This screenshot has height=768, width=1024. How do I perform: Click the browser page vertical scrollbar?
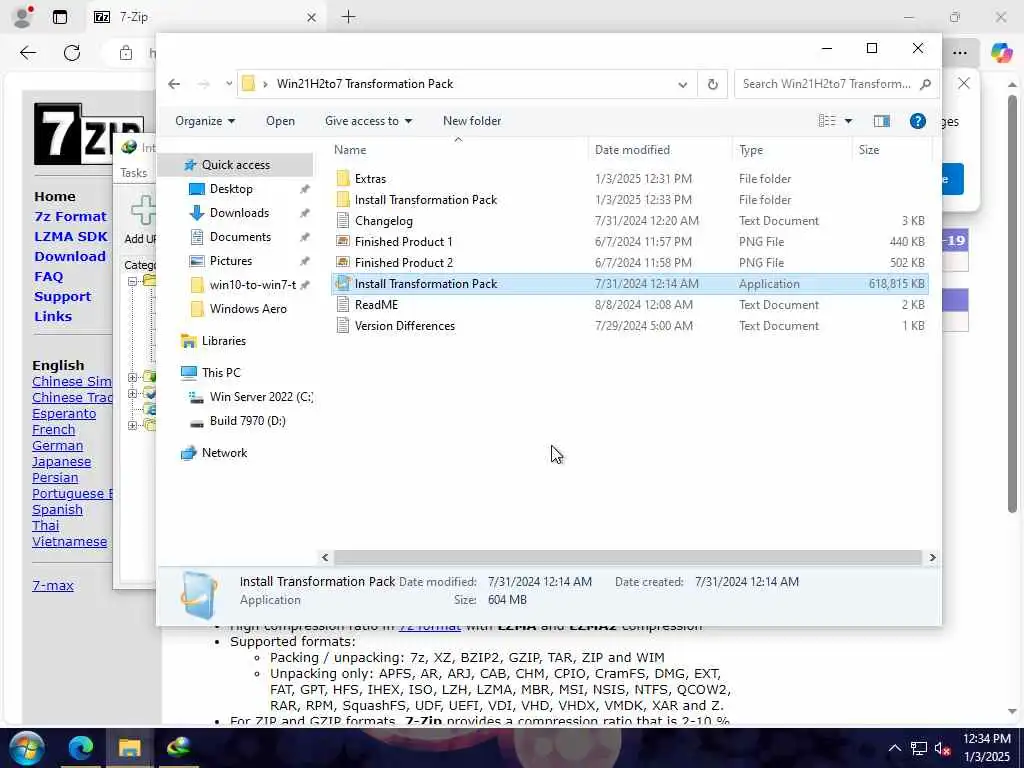point(1012,304)
